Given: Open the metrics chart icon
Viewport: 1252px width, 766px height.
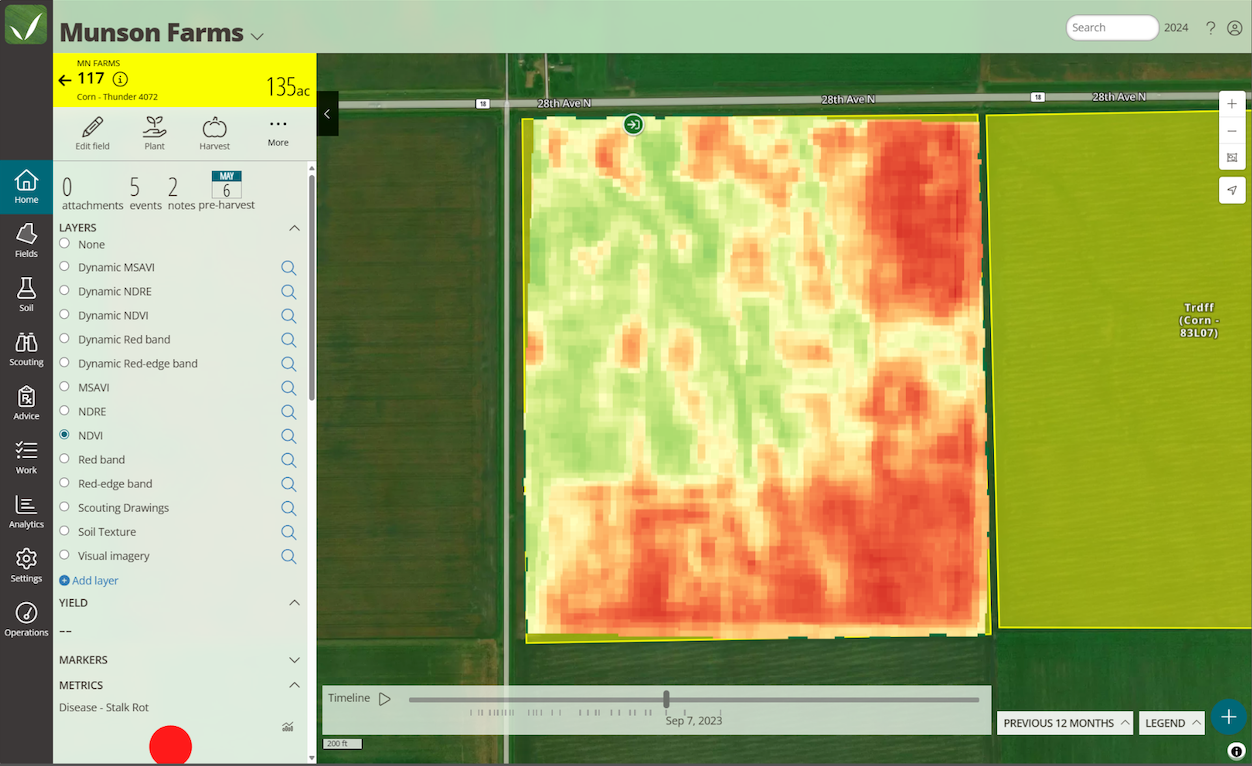Looking at the screenshot, I should tap(288, 727).
